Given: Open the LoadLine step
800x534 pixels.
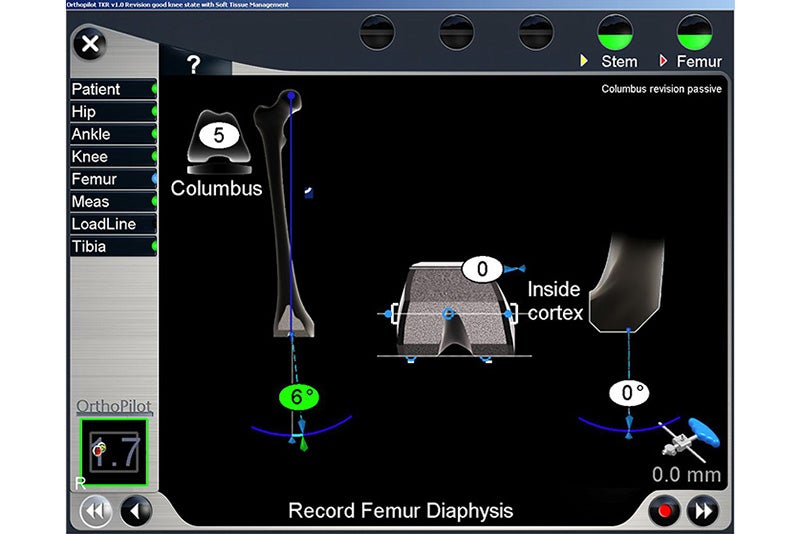Looking at the screenshot, I should click(113, 224).
